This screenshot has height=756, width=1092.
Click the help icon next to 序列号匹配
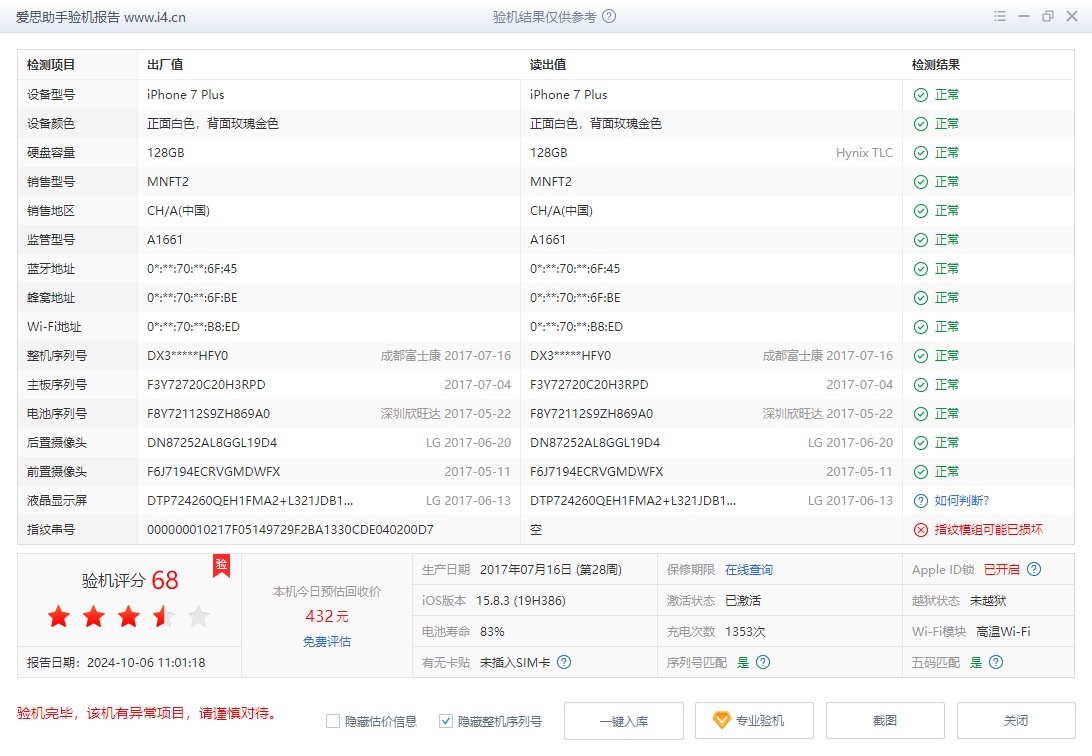point(763,662)
